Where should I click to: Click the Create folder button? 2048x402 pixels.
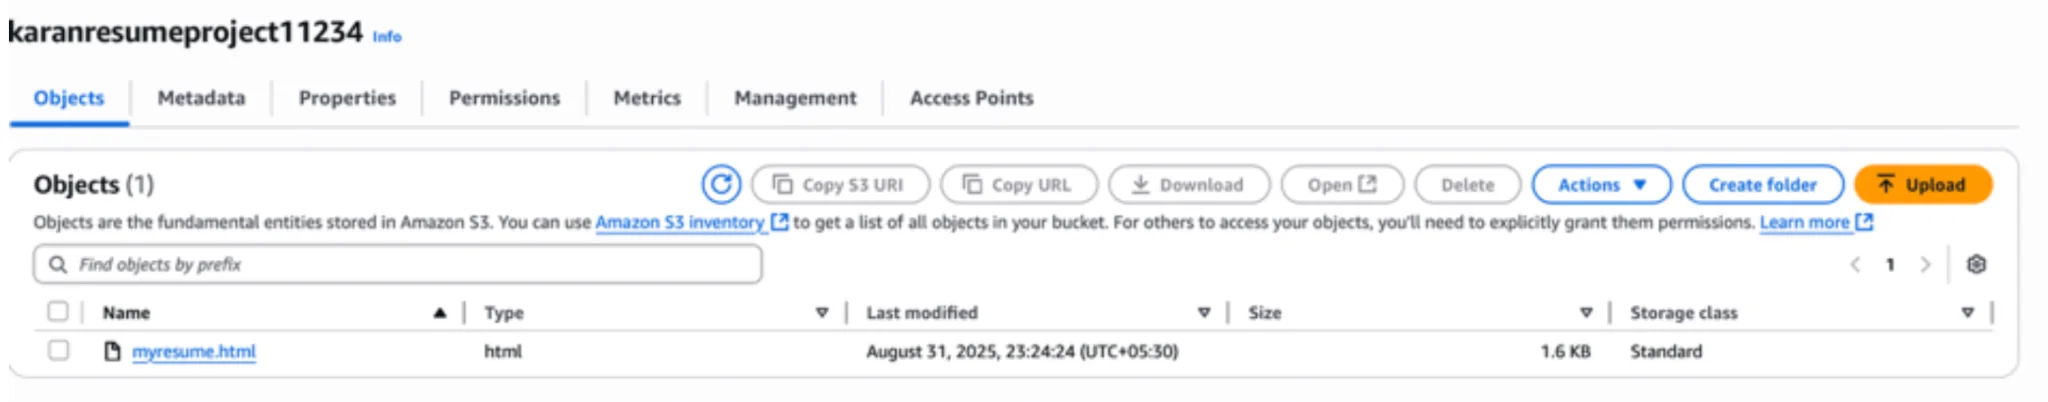[1762, 184]
